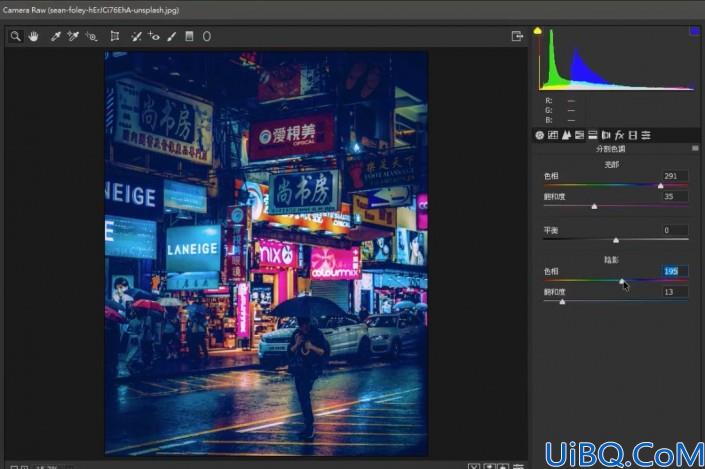Select the Hand tool
The width and height of the screenshot is (705, 469).
coord(33,36)
